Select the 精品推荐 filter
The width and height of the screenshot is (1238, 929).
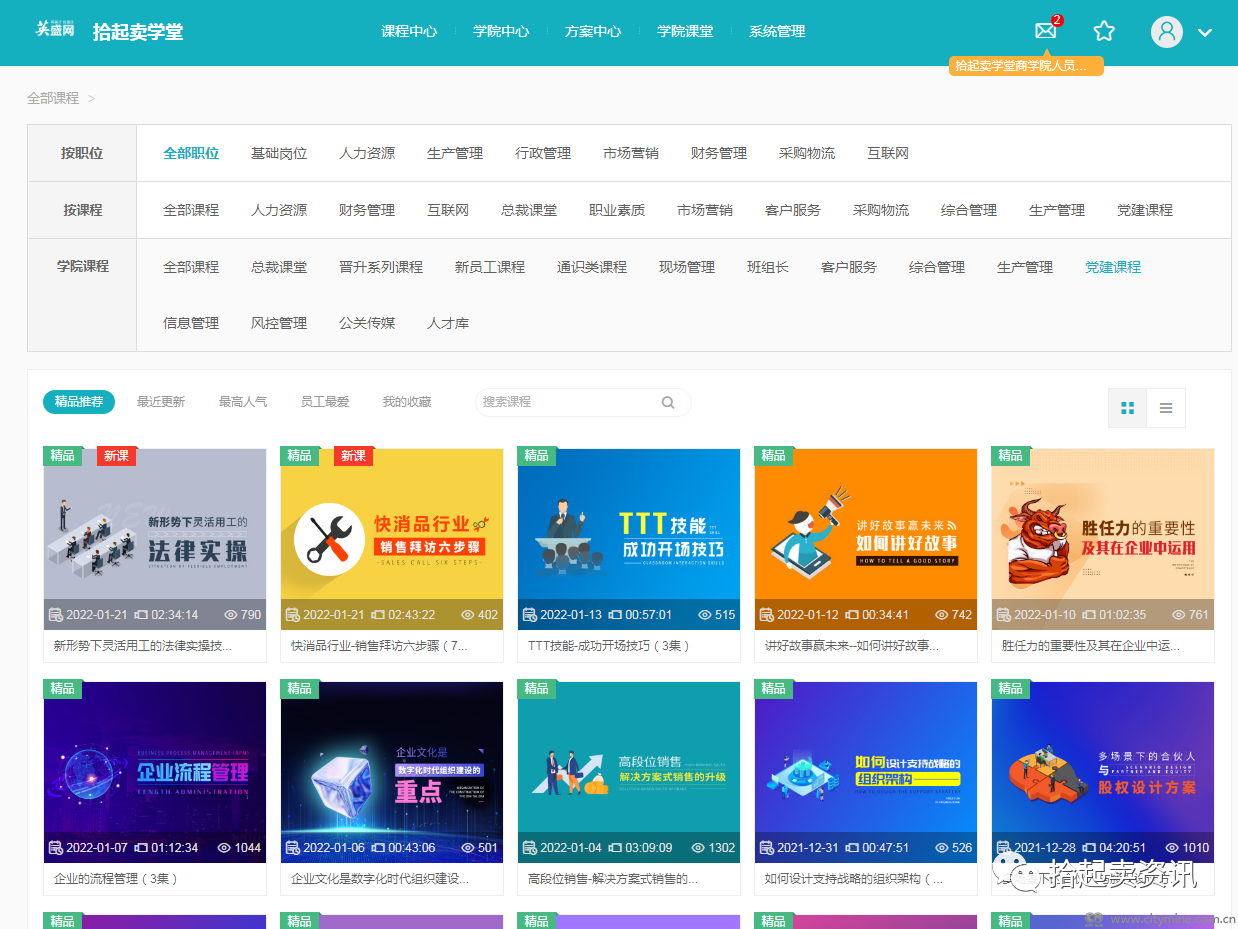(79, 402)
